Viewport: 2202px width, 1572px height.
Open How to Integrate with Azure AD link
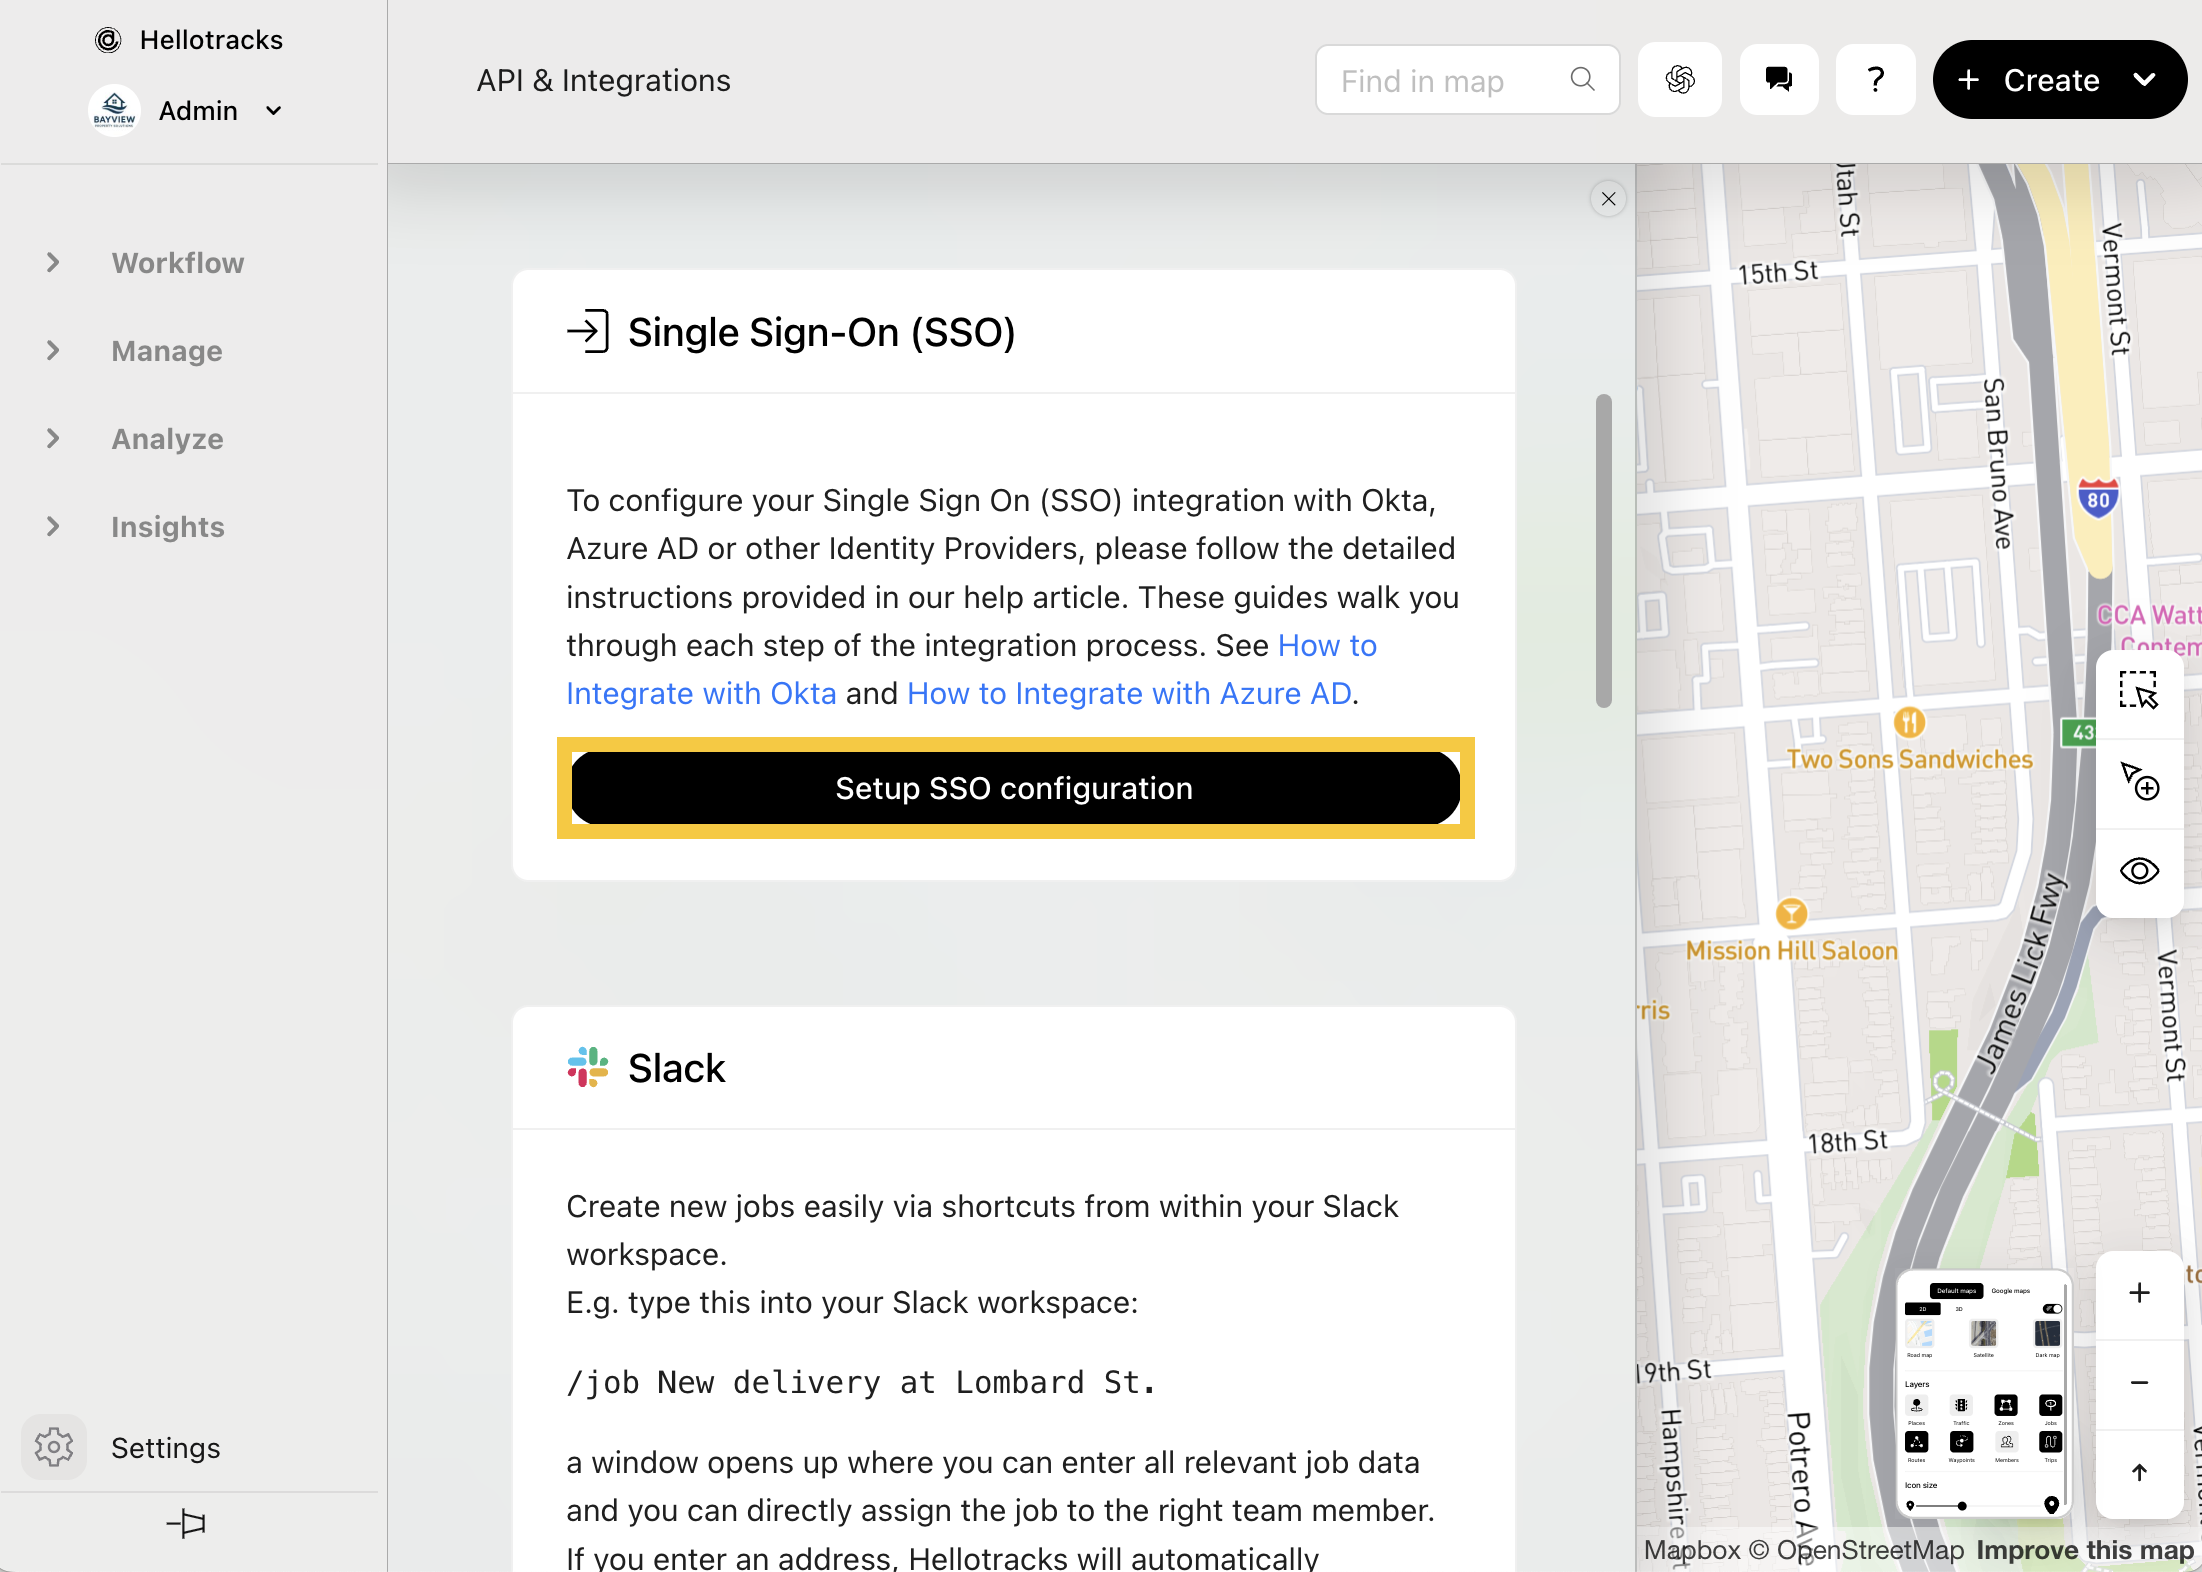(x=1130, y=693)
